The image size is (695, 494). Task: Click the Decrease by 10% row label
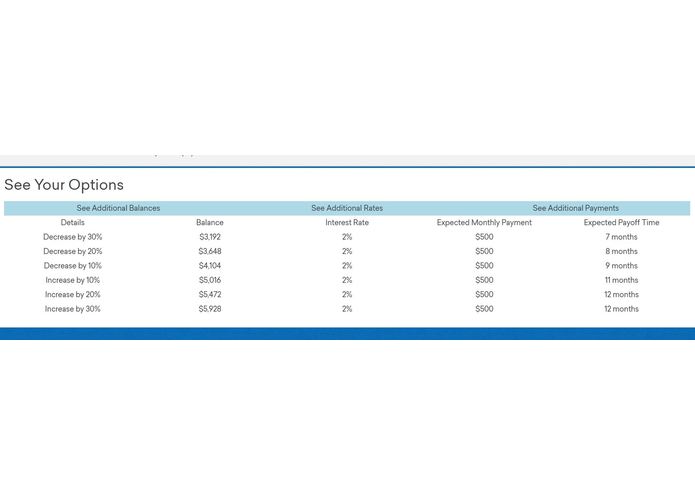coord(73,266)
